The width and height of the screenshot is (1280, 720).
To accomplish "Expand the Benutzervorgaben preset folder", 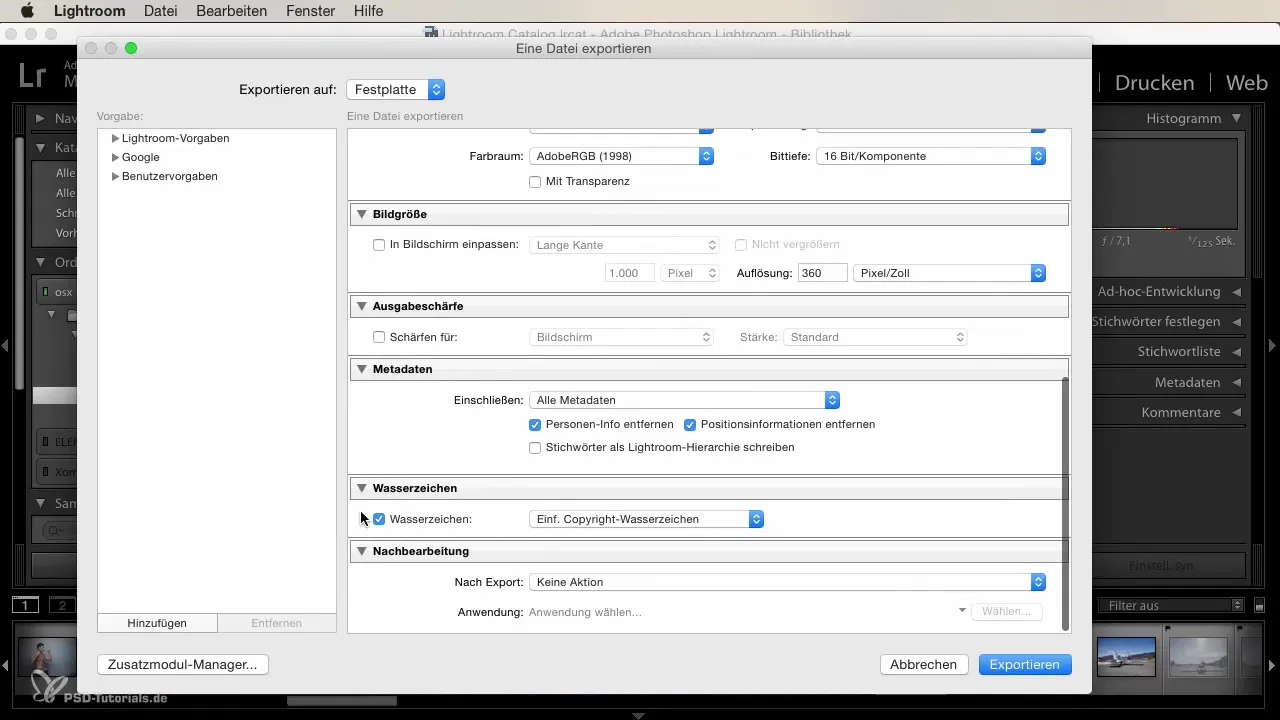I will (x=116, y=176).
